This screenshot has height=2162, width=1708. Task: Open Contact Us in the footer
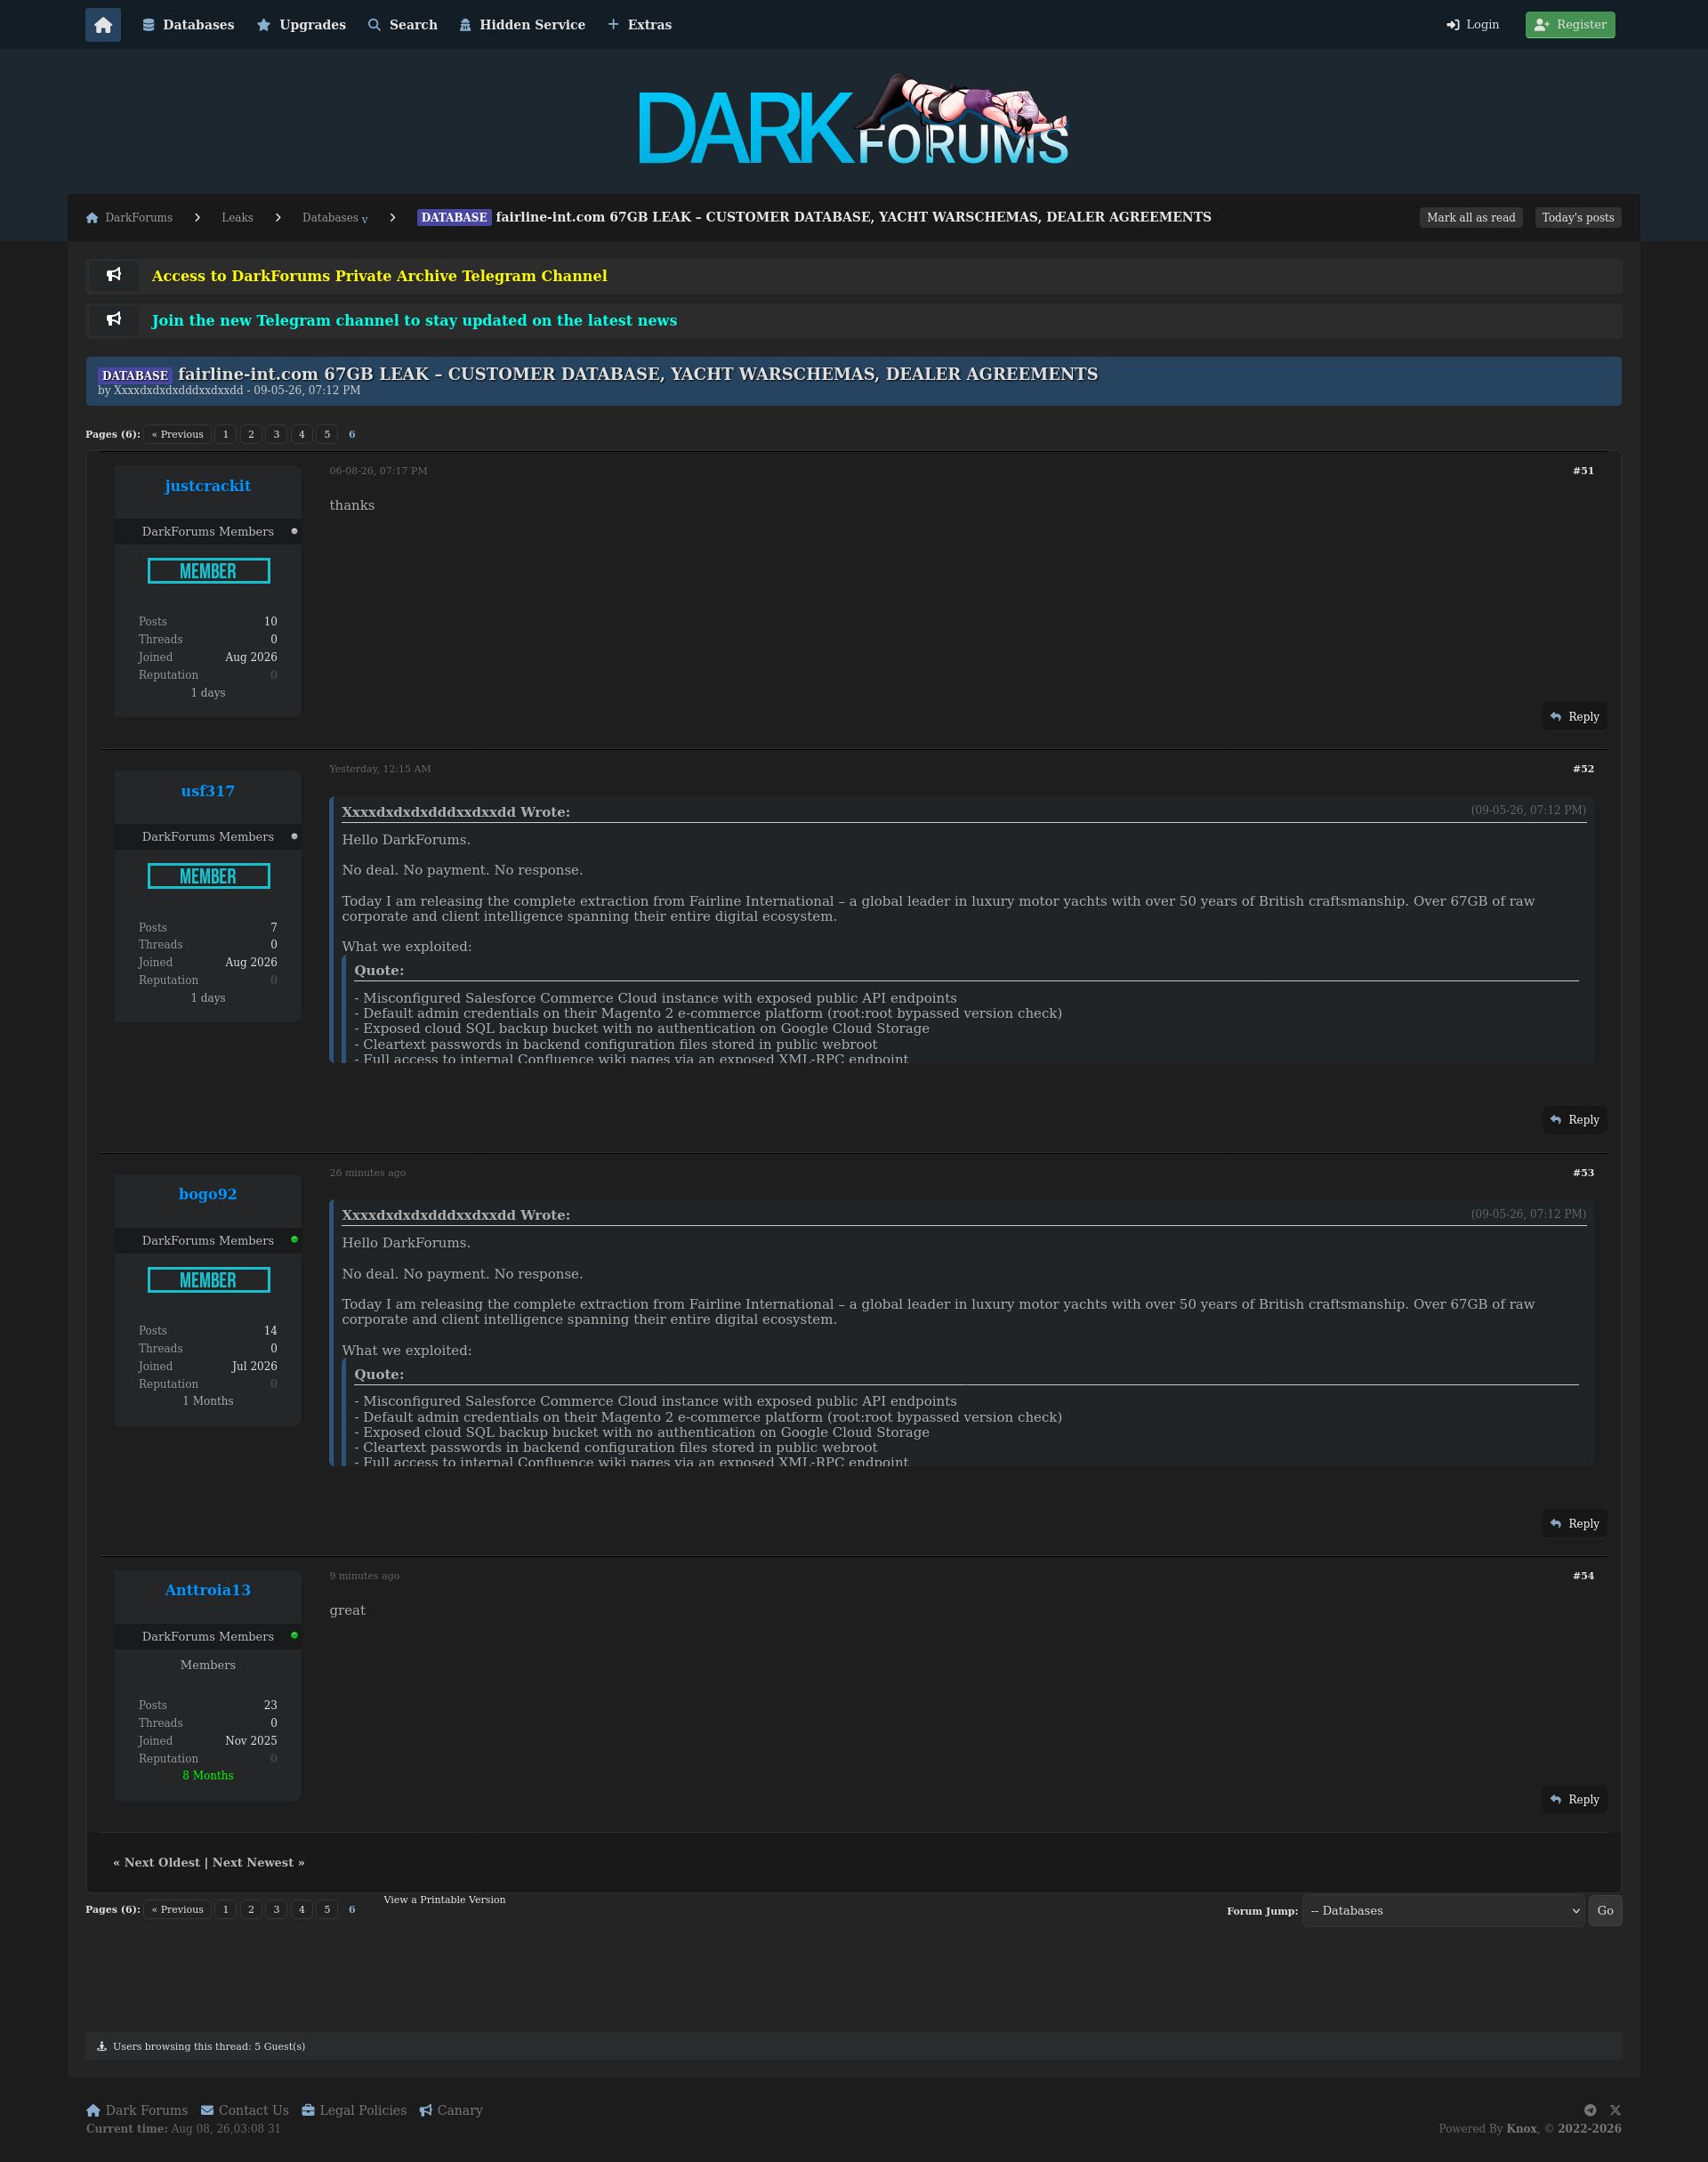coord(245,2110)
